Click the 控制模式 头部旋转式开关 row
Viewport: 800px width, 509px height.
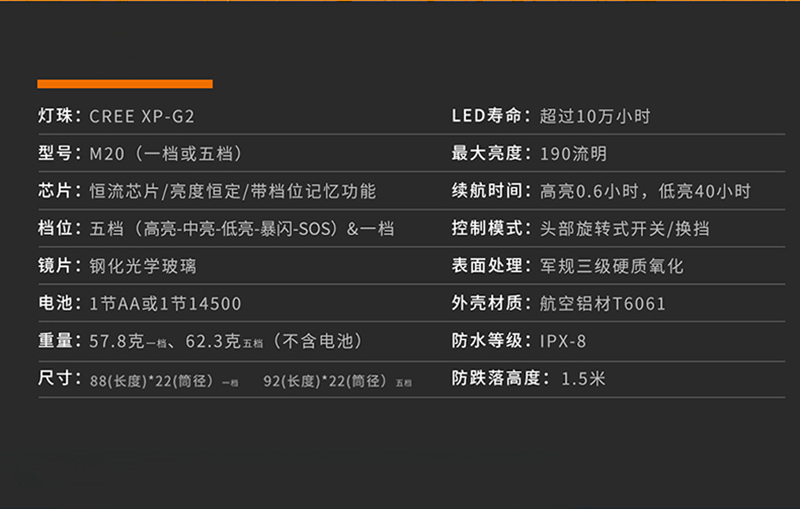[x=581, y=228]
